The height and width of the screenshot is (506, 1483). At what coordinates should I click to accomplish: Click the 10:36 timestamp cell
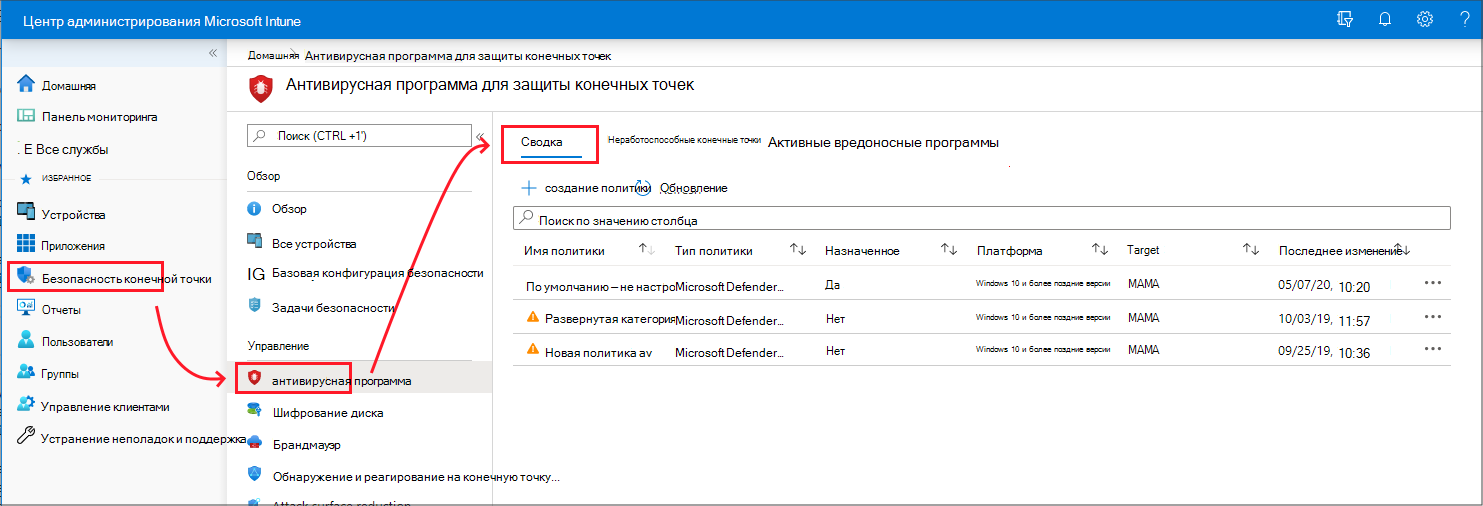coord(1354,352)
